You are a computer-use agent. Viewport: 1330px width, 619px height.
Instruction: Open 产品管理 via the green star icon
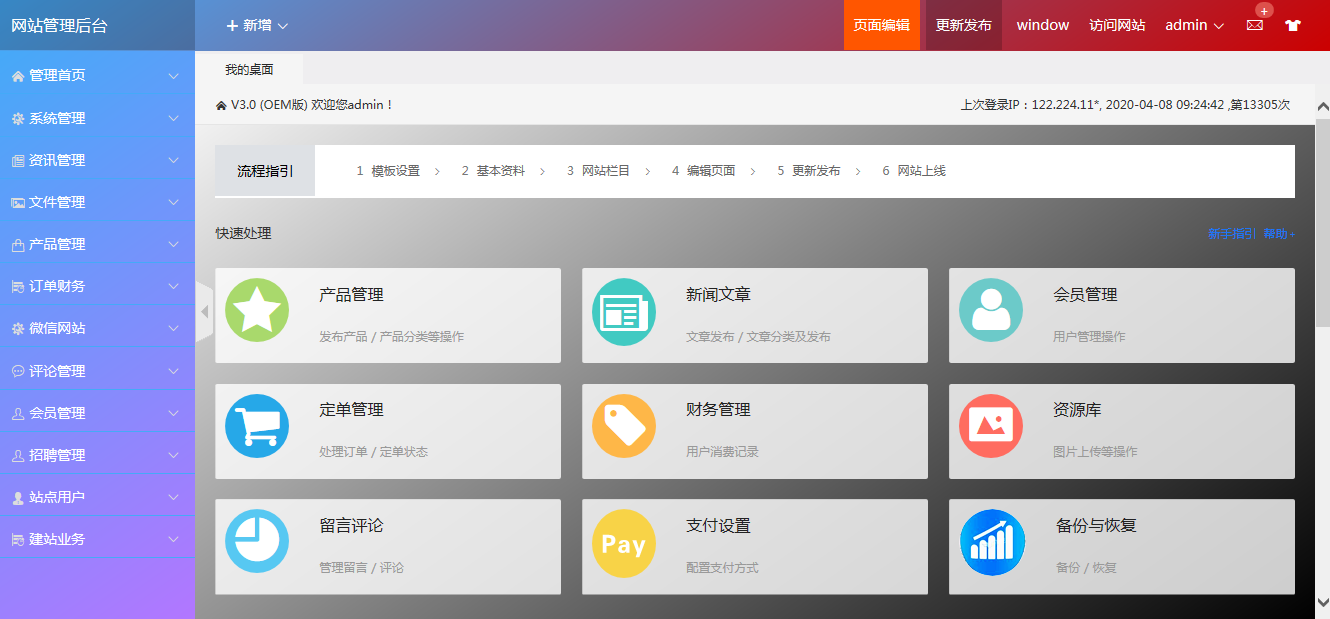pyautogui.click(x=257, y=311)
